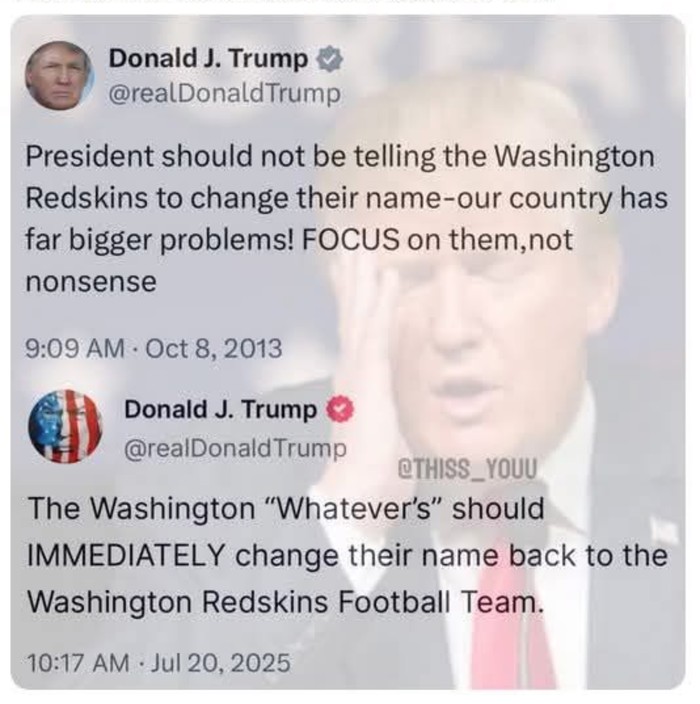The height and width of the screenshot is (704, 700).
Task: Click the word IMMEDIATELY in the second tweet
Action: [x=126, y=555]
